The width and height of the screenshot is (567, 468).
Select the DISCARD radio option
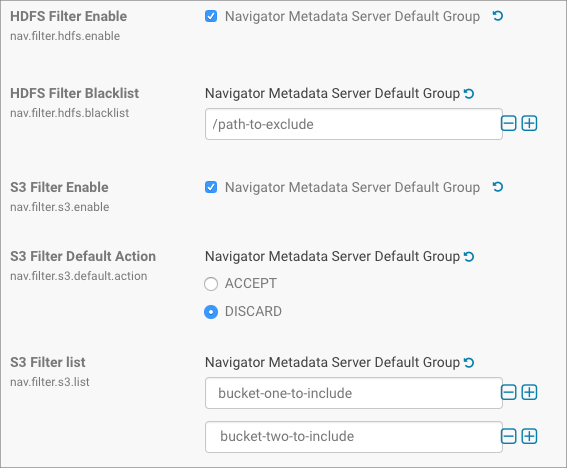tap(211, 312)
